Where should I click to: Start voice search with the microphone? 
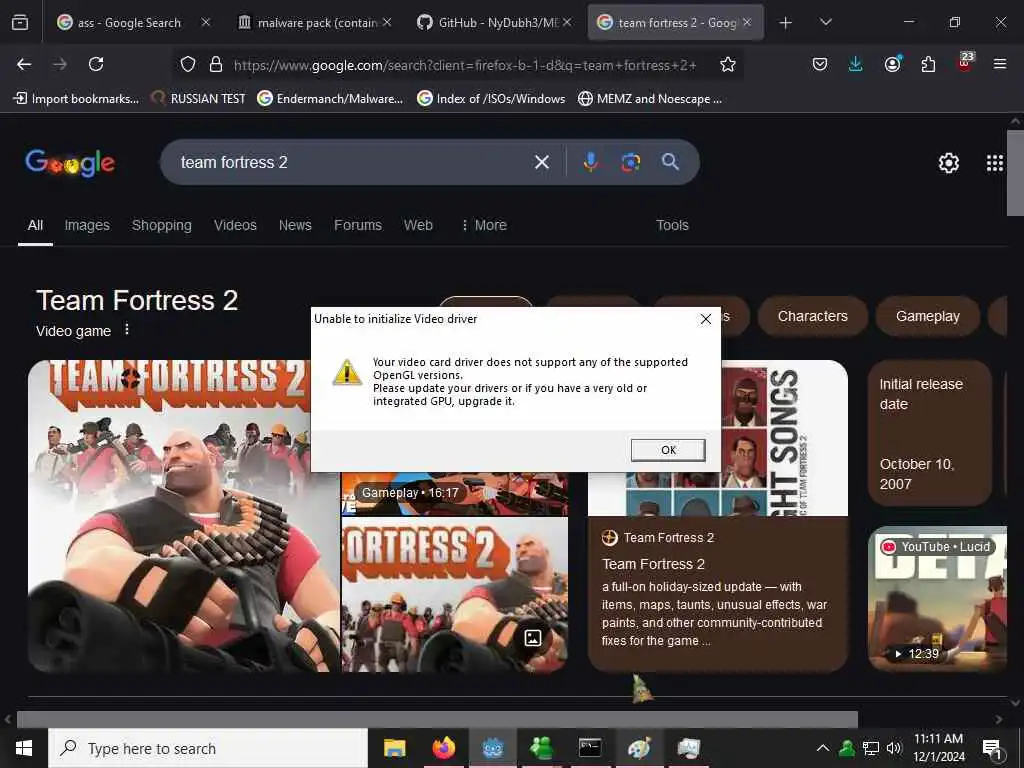tap(590, 162)
